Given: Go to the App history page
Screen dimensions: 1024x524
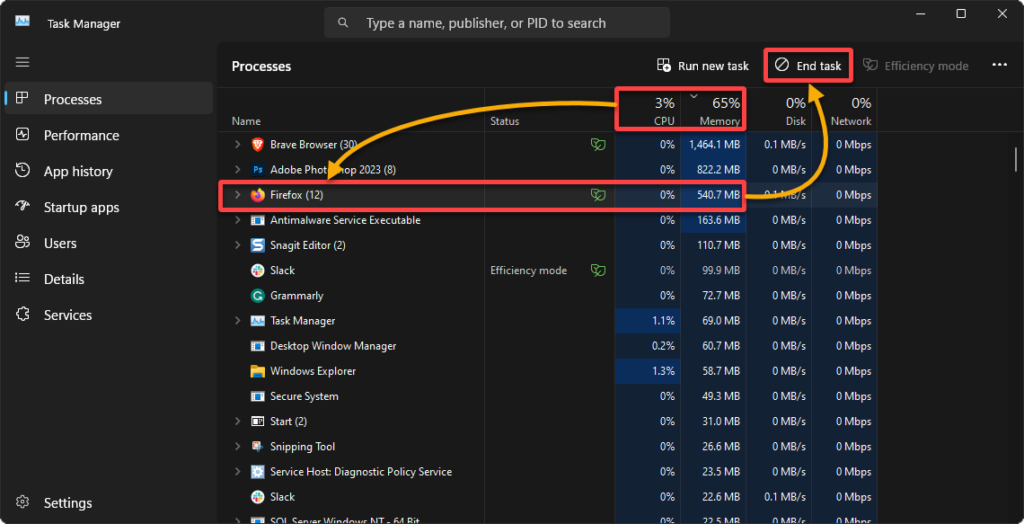Looking at the screenshot, I should point(78,171).
